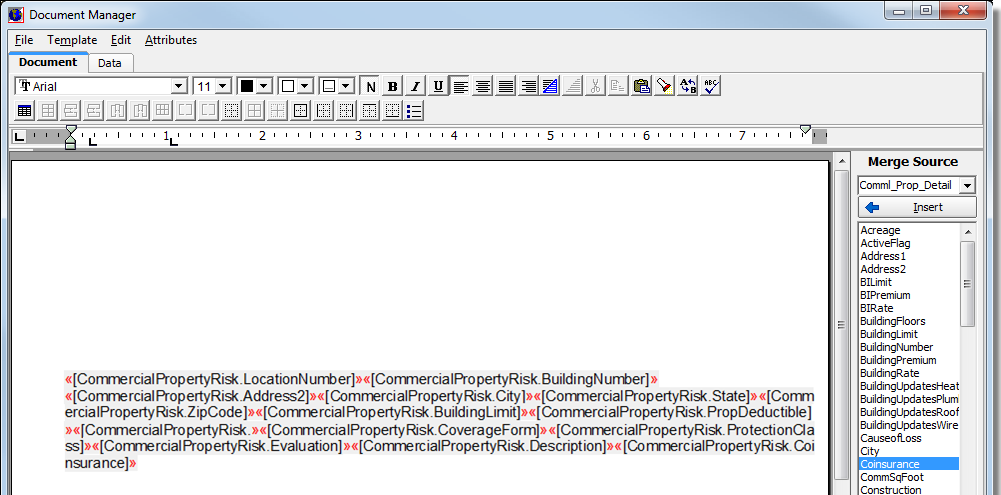Click the Insert button
This screenshot has height=495, width=1001.
(x=916, y=207)
